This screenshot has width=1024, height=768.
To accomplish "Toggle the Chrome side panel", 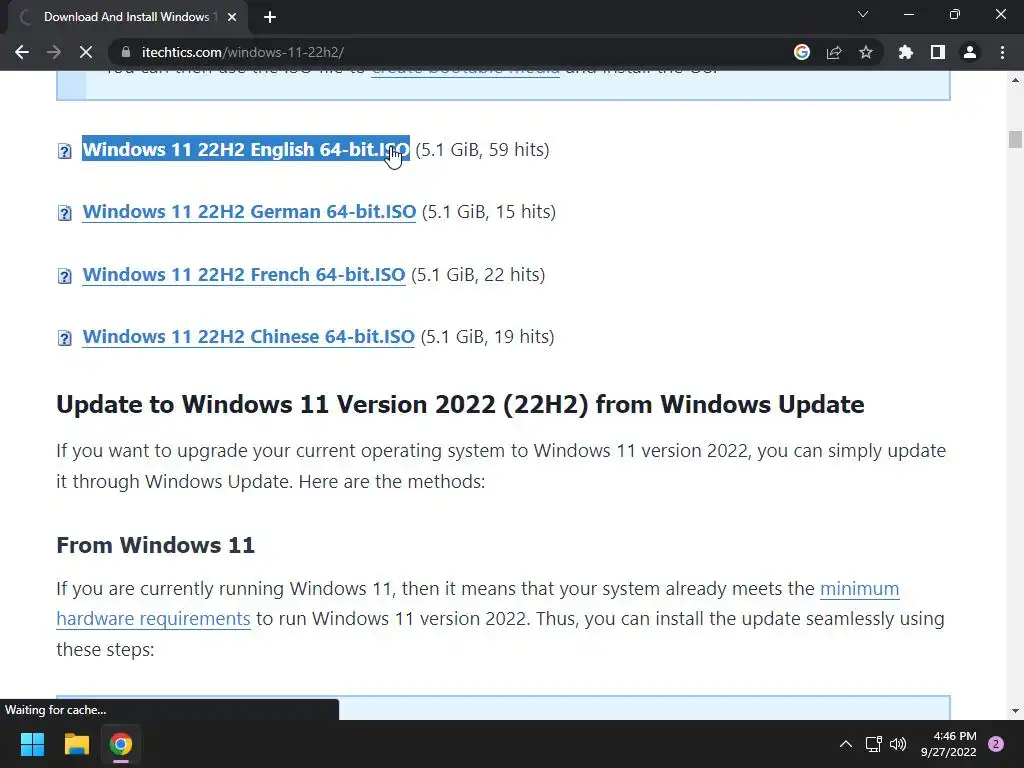I will tap(938, 52).
